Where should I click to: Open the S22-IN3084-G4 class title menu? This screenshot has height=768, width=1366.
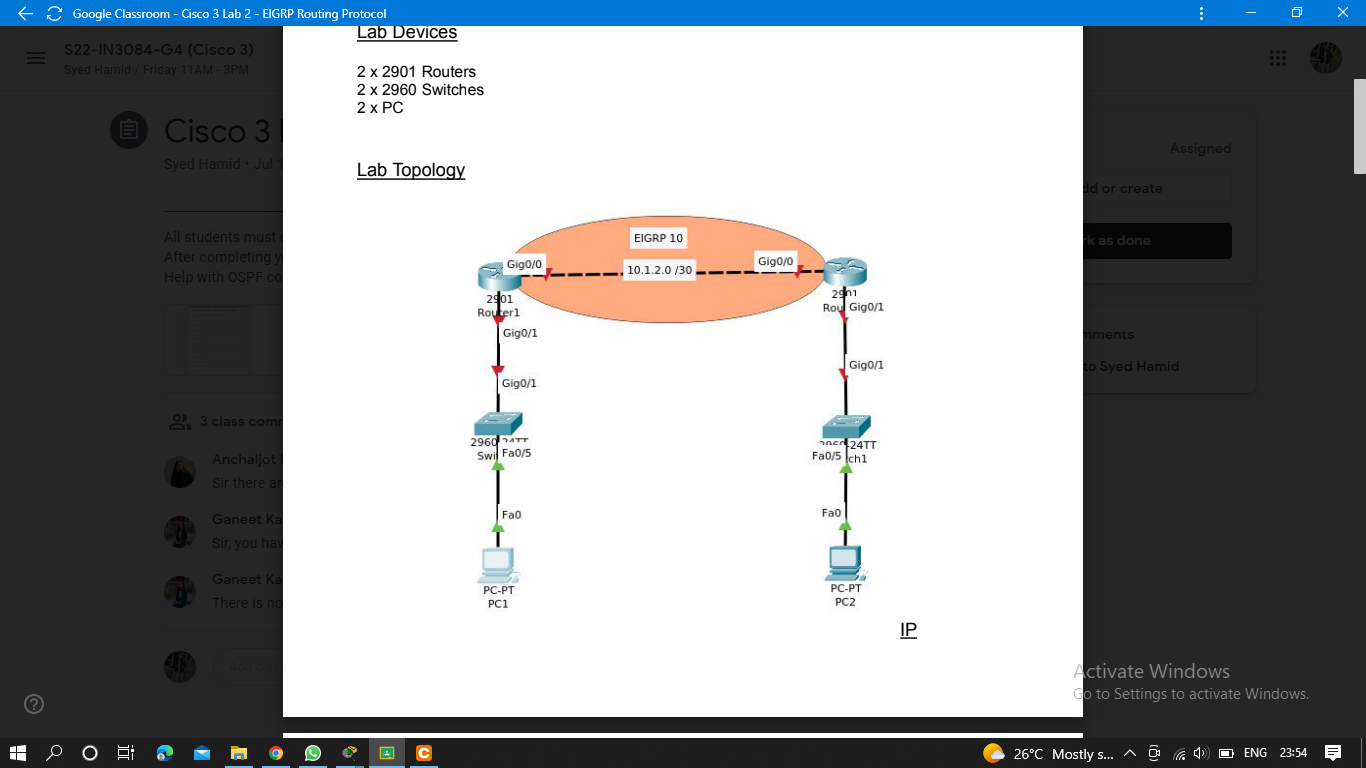(160, 49)
